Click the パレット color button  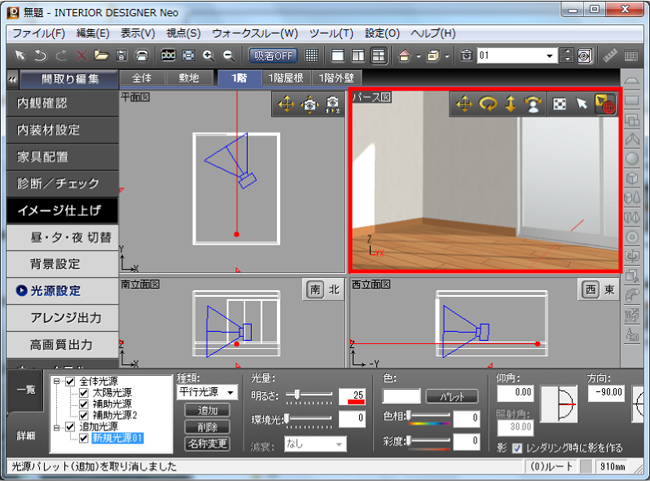pos(452,397)
